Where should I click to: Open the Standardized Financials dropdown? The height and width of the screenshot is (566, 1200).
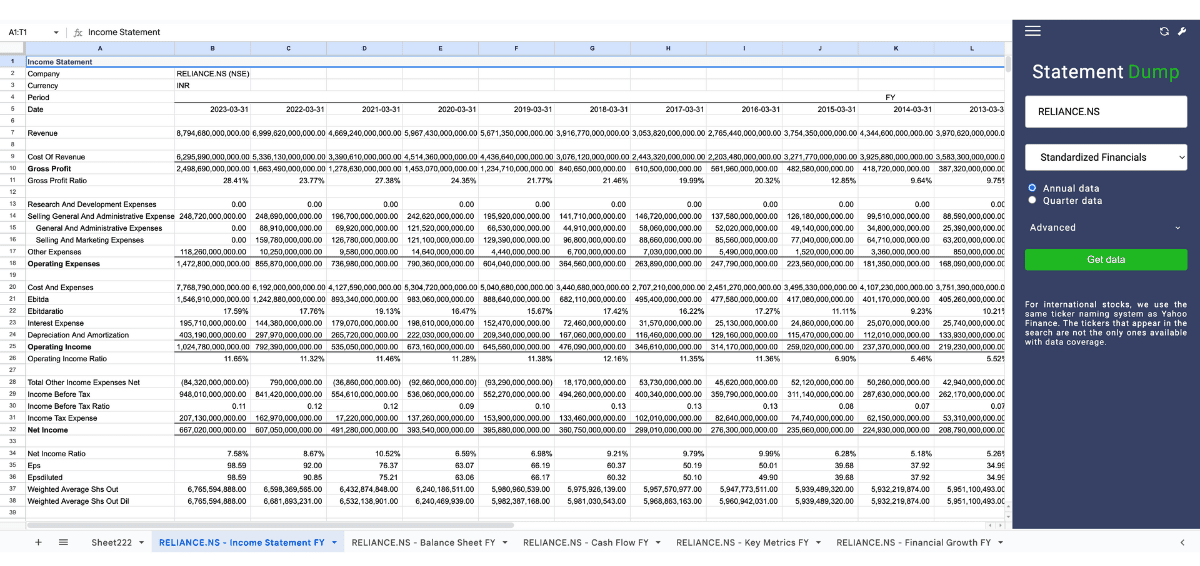pyautogui.click(x=1105, y=157)
